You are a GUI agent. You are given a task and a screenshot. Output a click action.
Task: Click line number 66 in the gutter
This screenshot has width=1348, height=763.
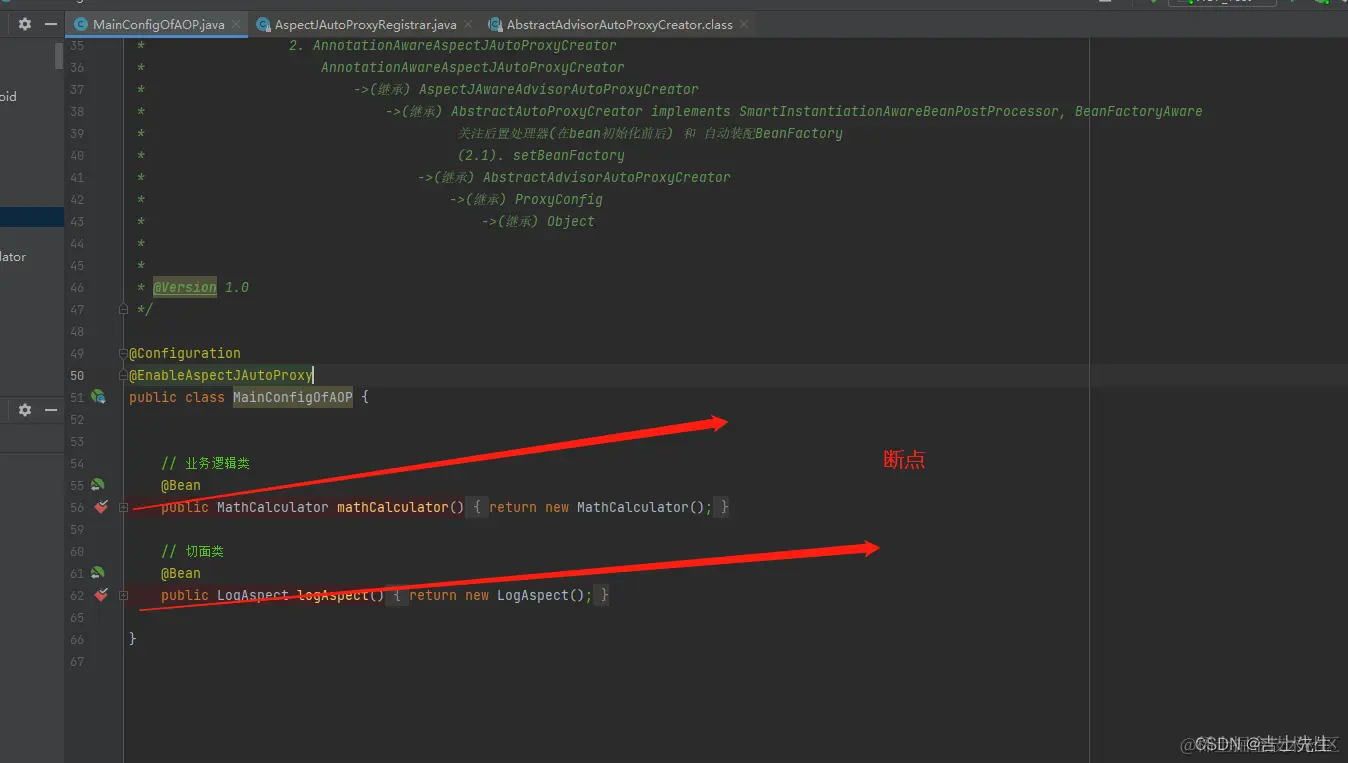click(77, 639)
